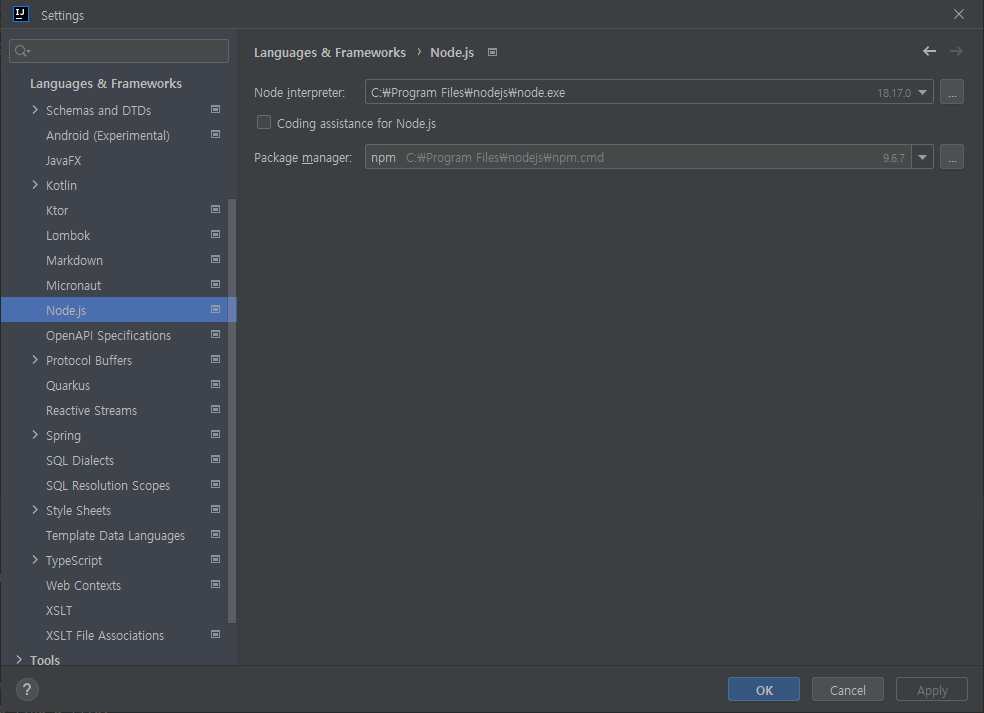The image size is (984, 713).
Task: Click project-level icon on the Quarkus row
Action: pos(215,384)
